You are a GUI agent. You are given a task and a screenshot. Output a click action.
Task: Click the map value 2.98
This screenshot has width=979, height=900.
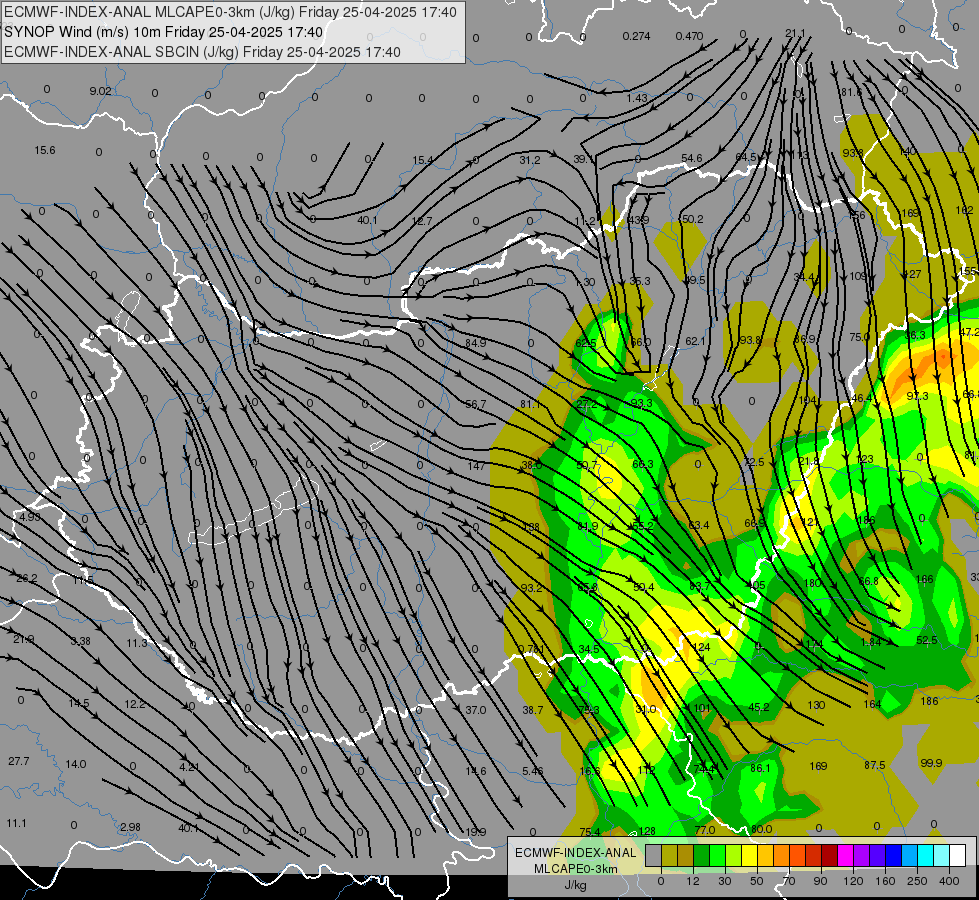pos(130,827)
